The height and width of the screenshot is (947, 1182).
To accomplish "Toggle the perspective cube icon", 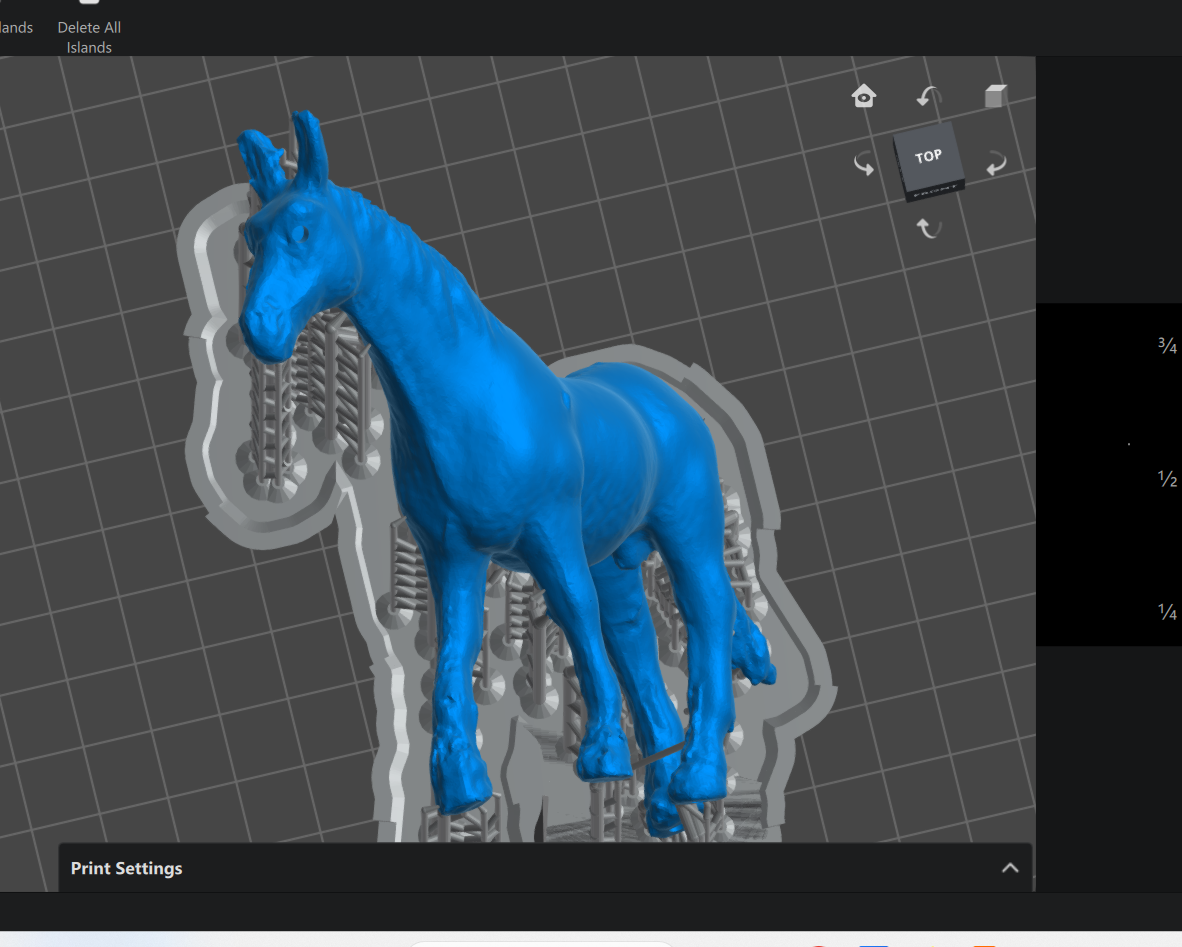I will coord(995,96).
